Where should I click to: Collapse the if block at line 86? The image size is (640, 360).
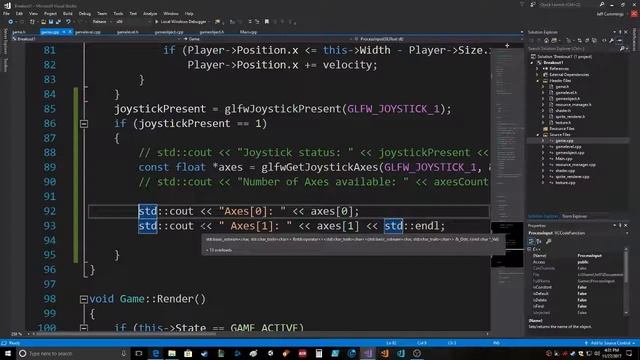coord(84,123)
